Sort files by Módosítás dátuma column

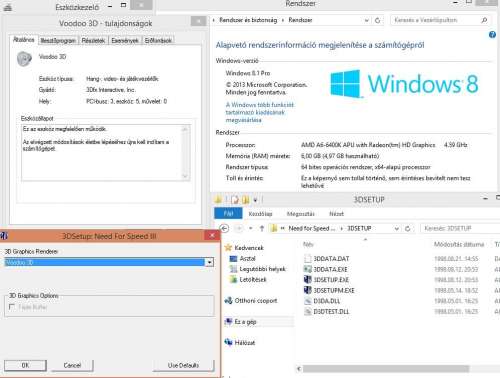[459, 244]
